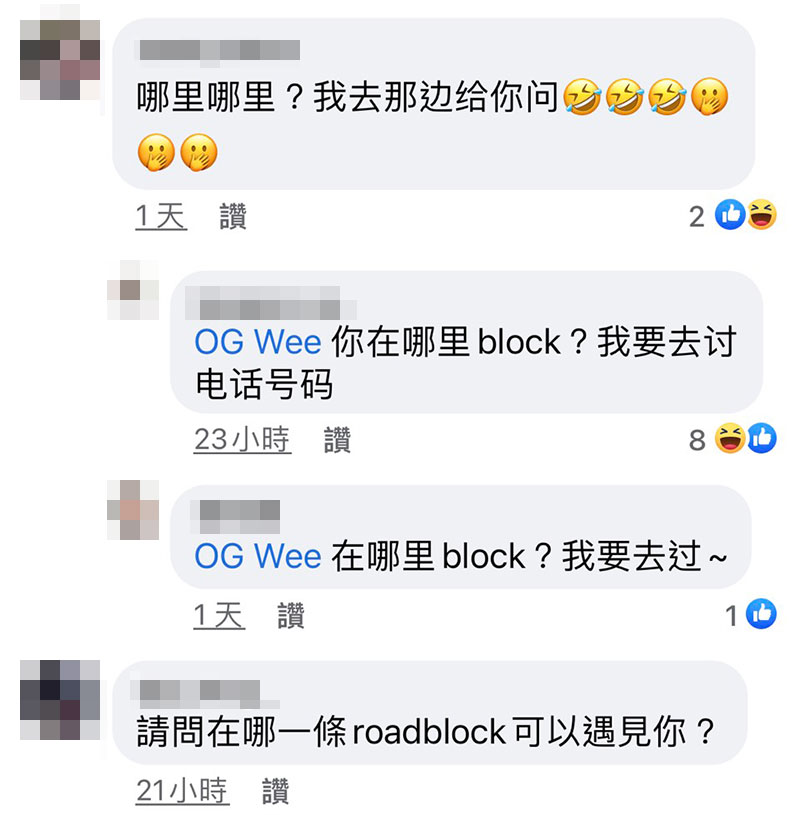Open avatar of the 电话号码 reply author
The height and width of the screenshot is (815, 800).
click(133, 290)
